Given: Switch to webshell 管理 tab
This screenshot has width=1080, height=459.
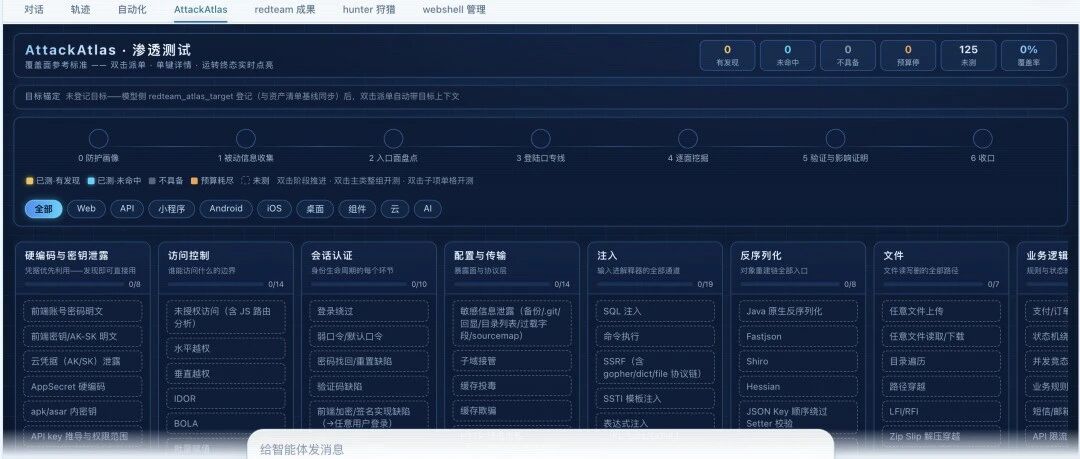Looking at the screenshot, I should 454,10.
